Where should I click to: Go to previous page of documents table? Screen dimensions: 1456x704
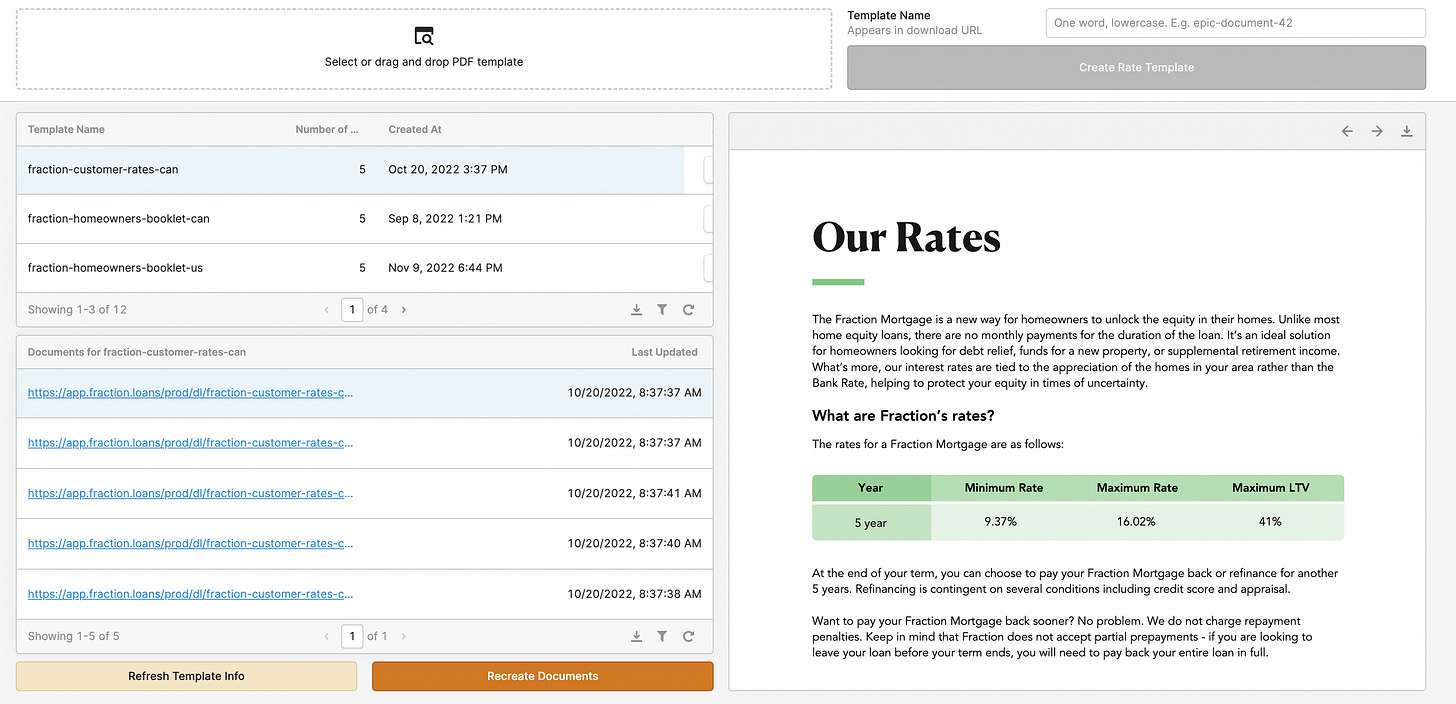[x=326, y=636]
